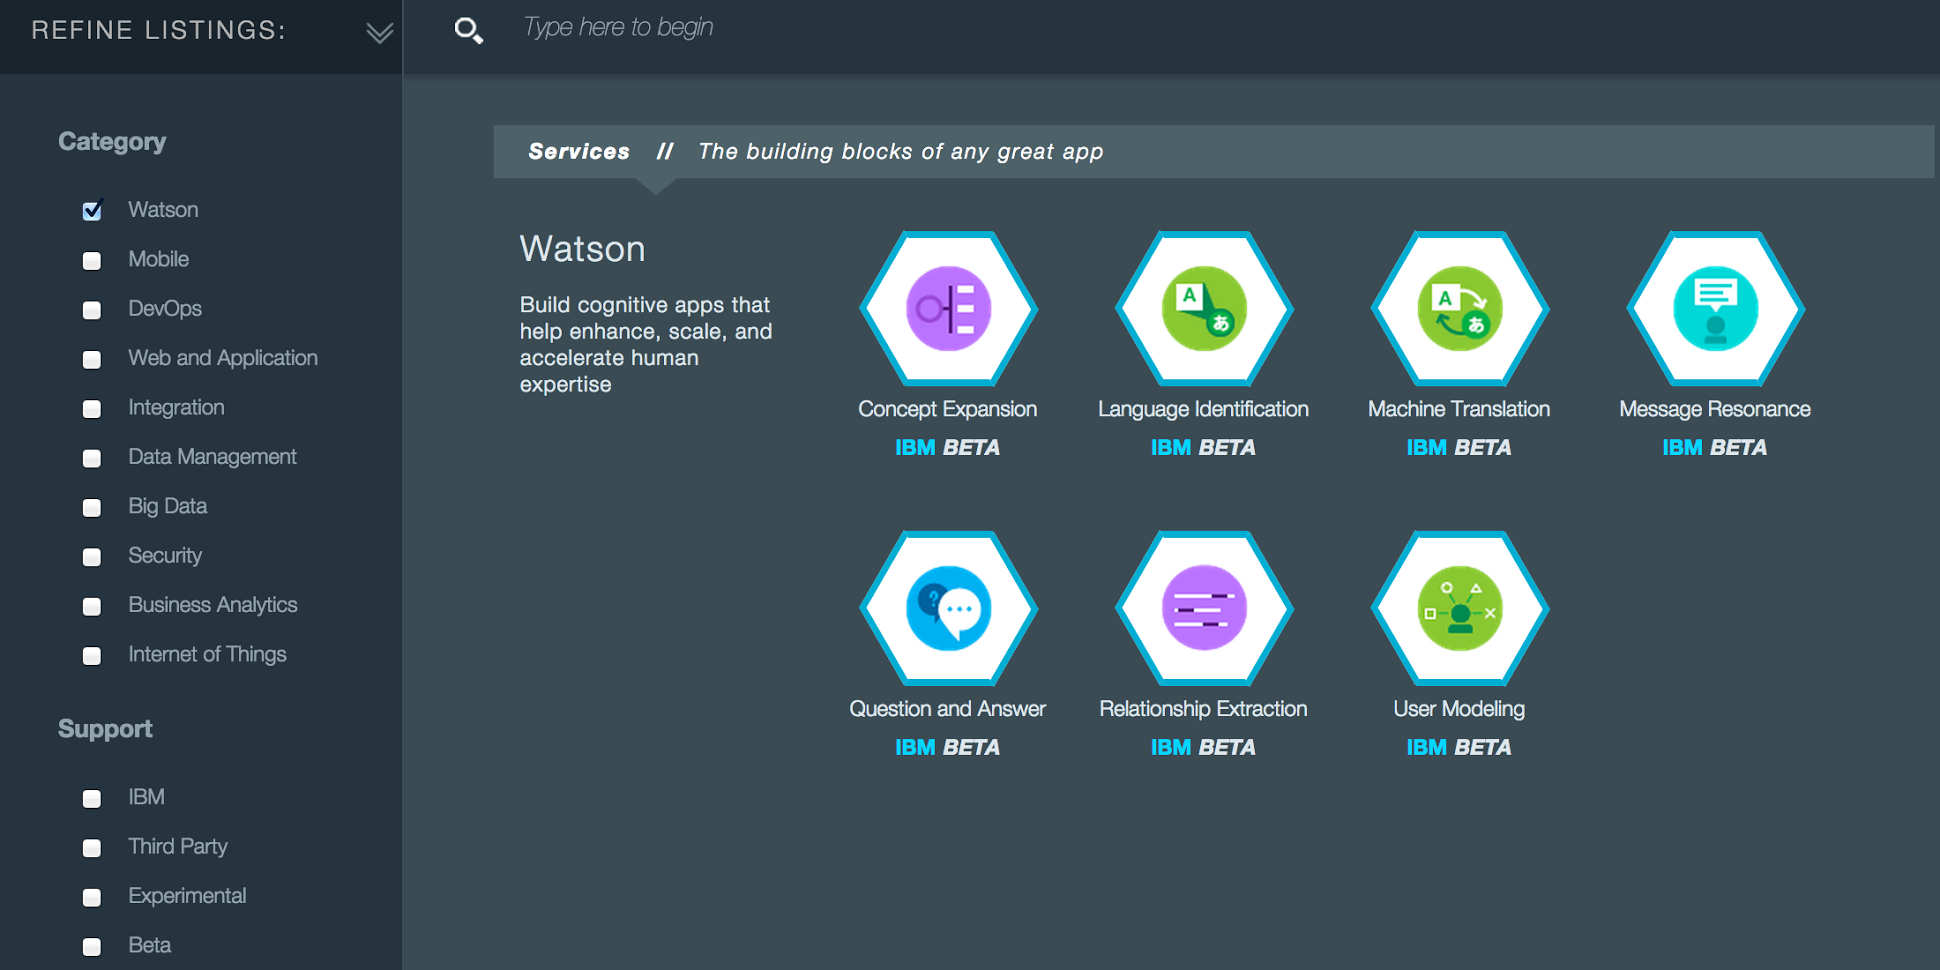Check the Web and Application checkbox
Image resolution: width=1940 pixels, height=970 pixels.
(92, 359)
